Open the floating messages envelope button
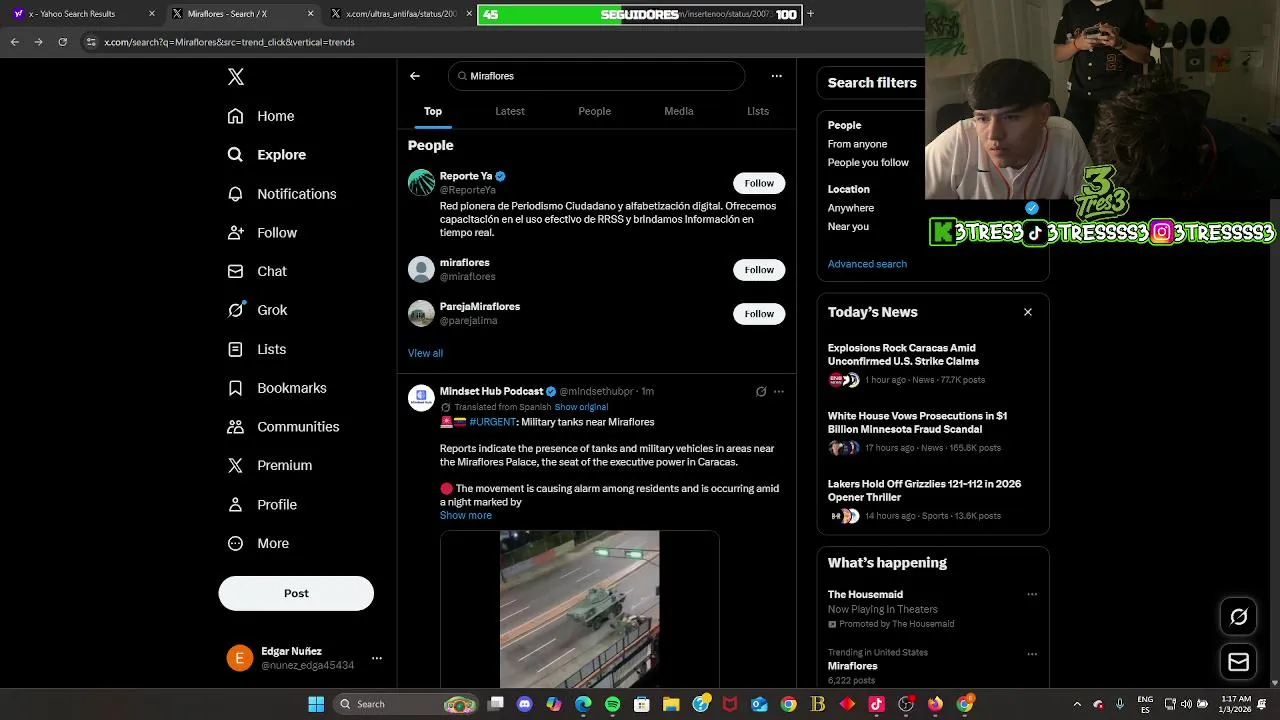The height and width of the screenshot is (720, 1280). coord(1239,662)
